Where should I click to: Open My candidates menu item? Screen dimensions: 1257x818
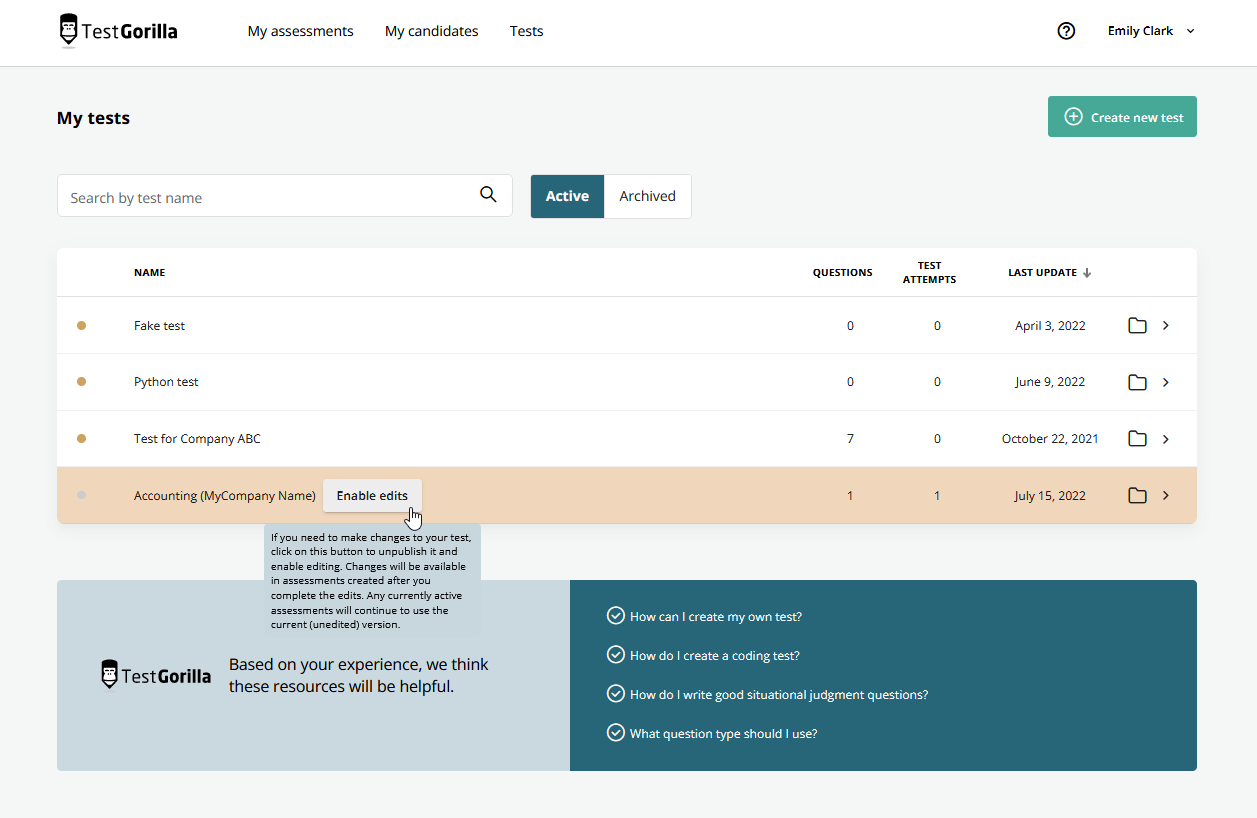point(431,31)
